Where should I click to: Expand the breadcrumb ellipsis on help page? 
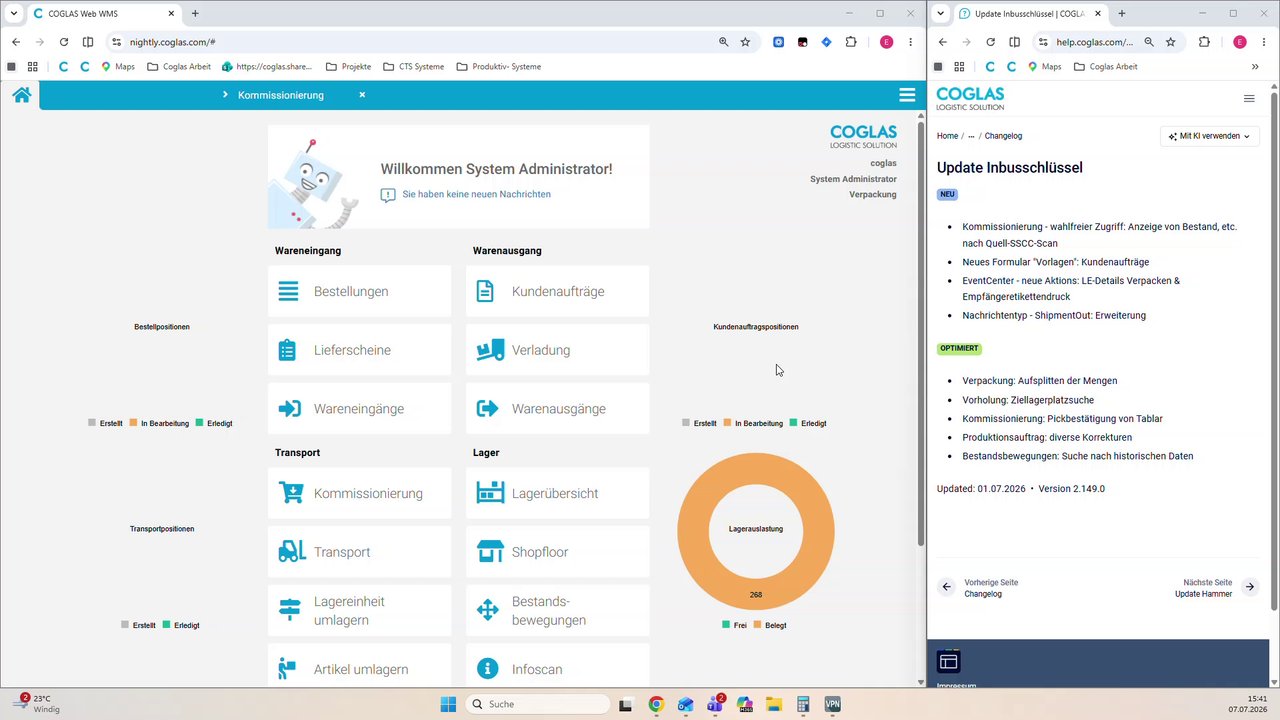point(971,136)
